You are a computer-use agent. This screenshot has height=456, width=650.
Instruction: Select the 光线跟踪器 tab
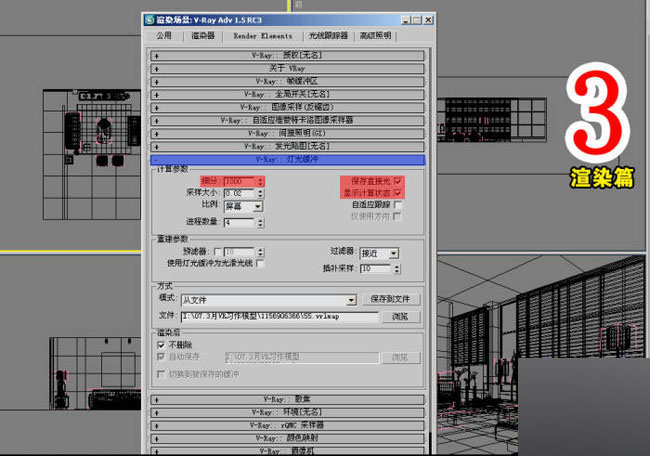pyautogui.click(x=328, y=36)
